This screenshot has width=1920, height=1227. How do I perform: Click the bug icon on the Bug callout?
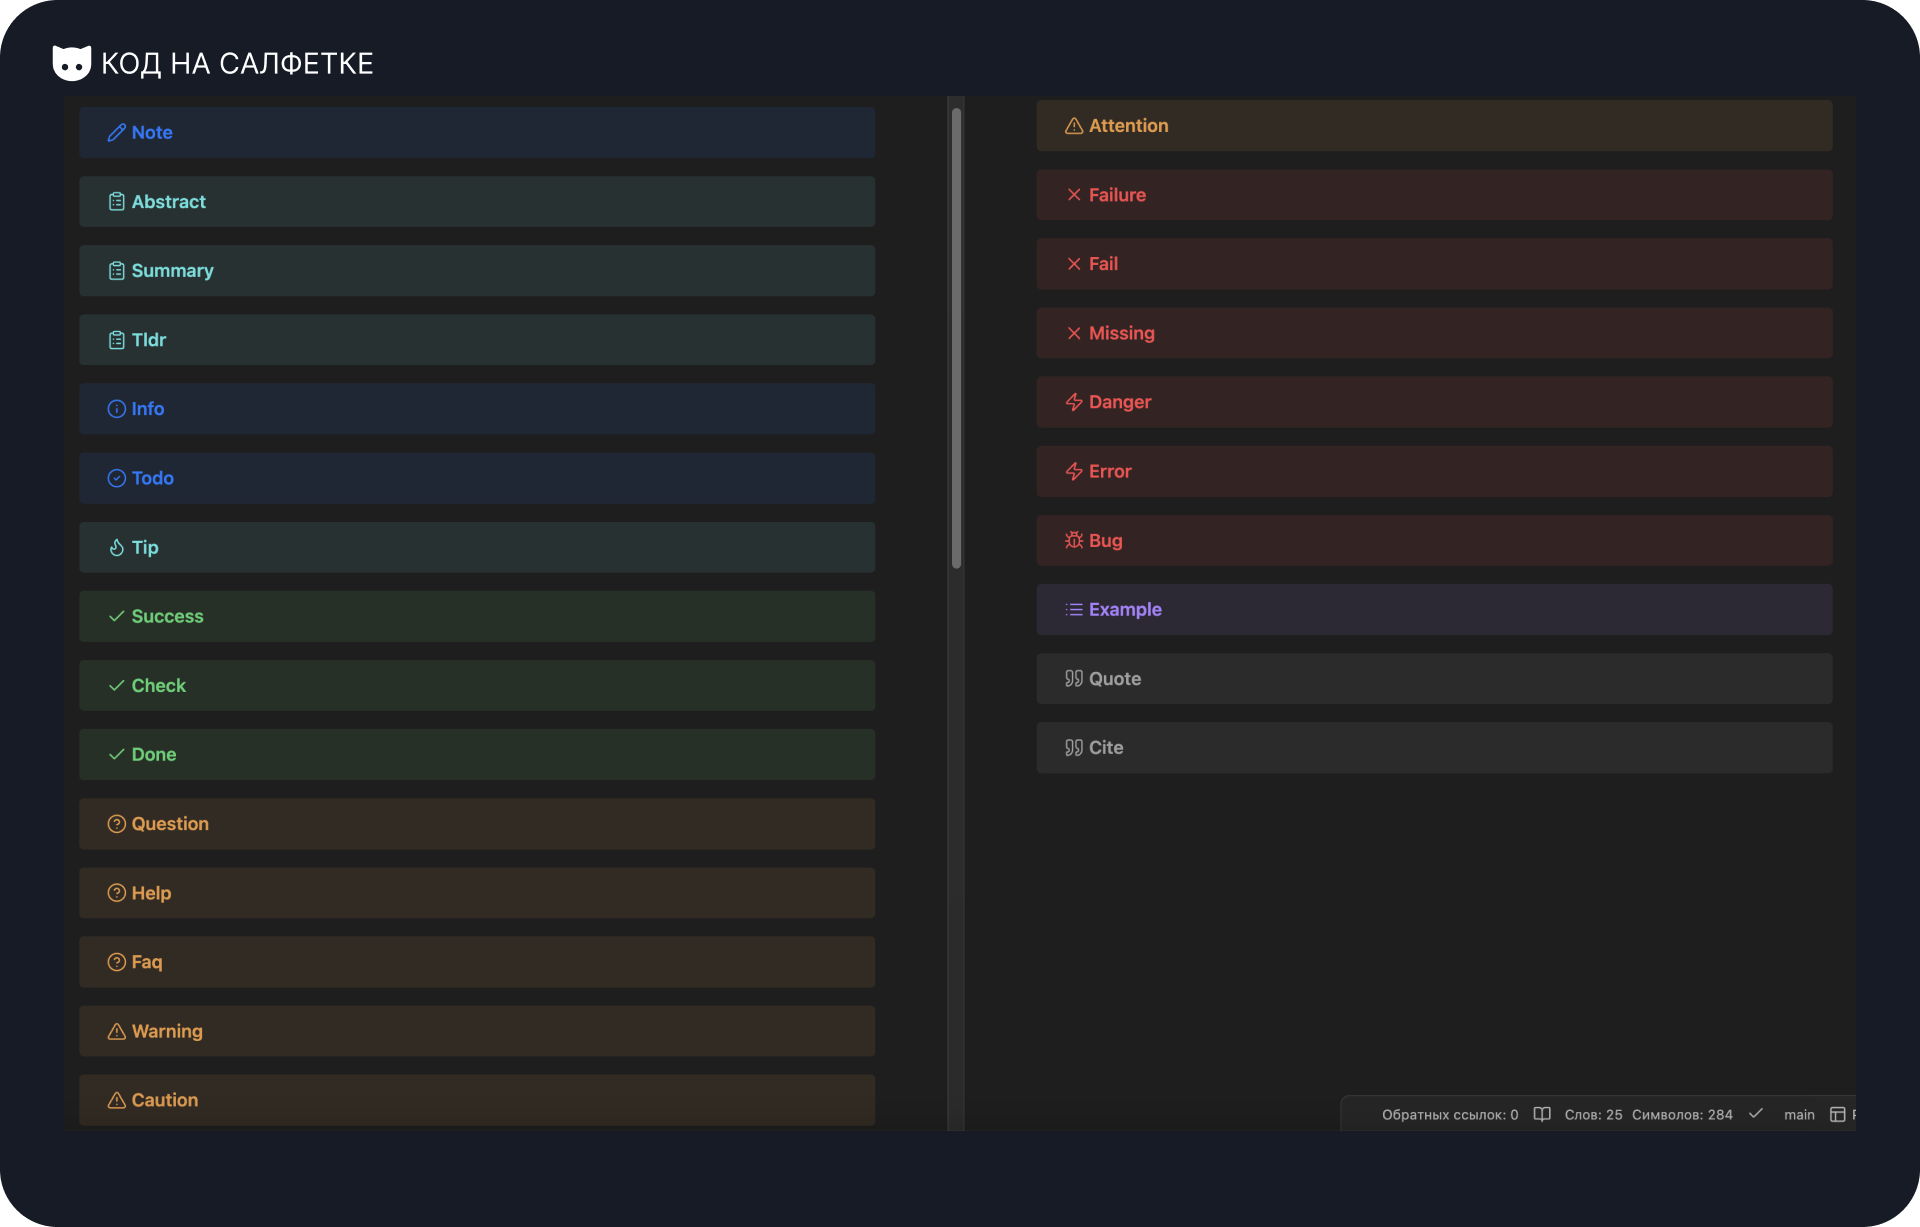click(1074, 540)
